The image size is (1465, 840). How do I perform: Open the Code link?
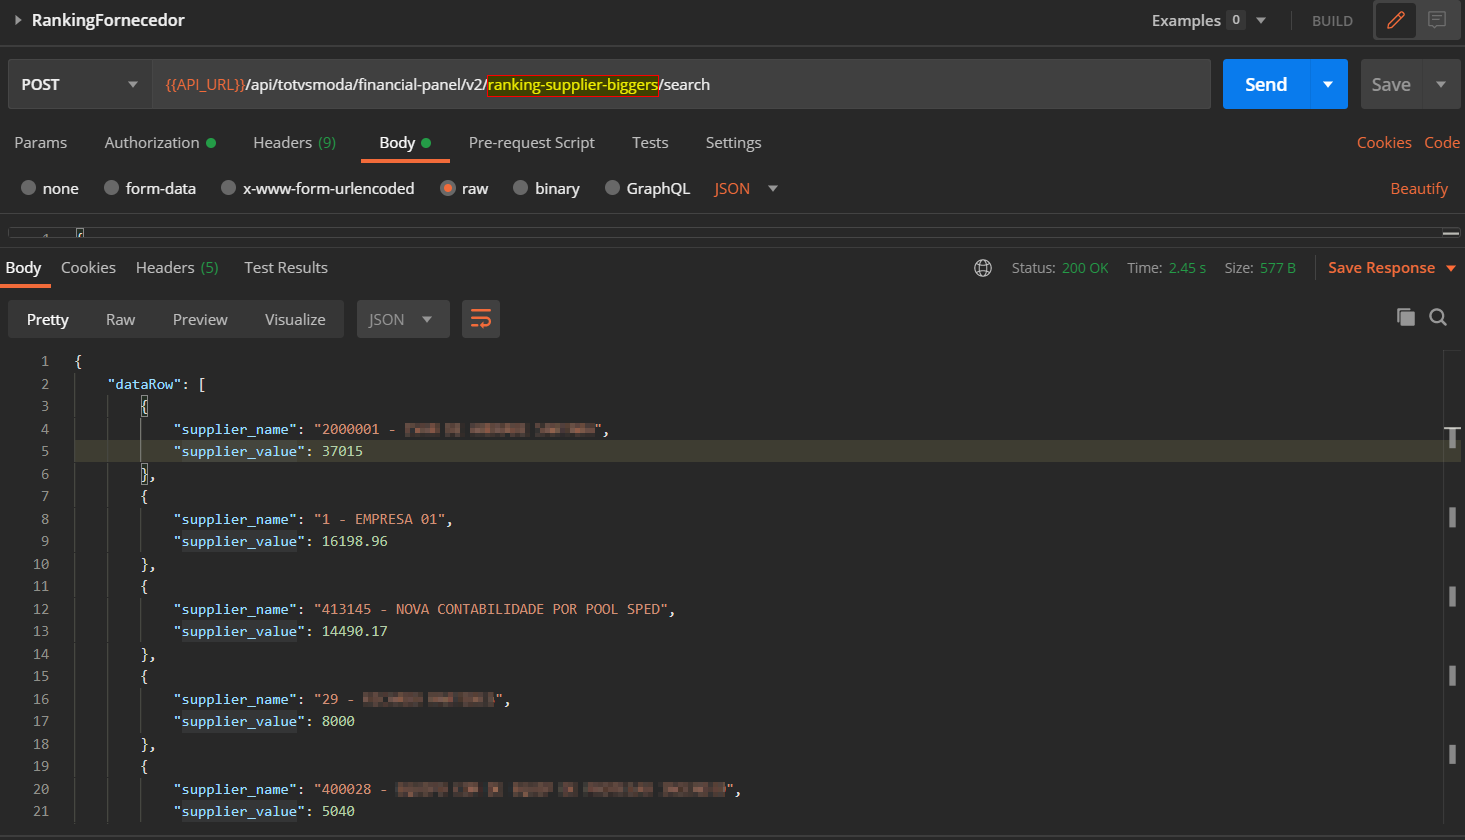1442,143
